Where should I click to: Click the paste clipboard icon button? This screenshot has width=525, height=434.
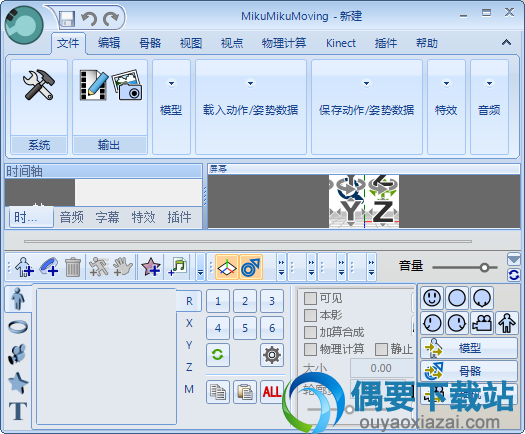[x=245, y=391]
